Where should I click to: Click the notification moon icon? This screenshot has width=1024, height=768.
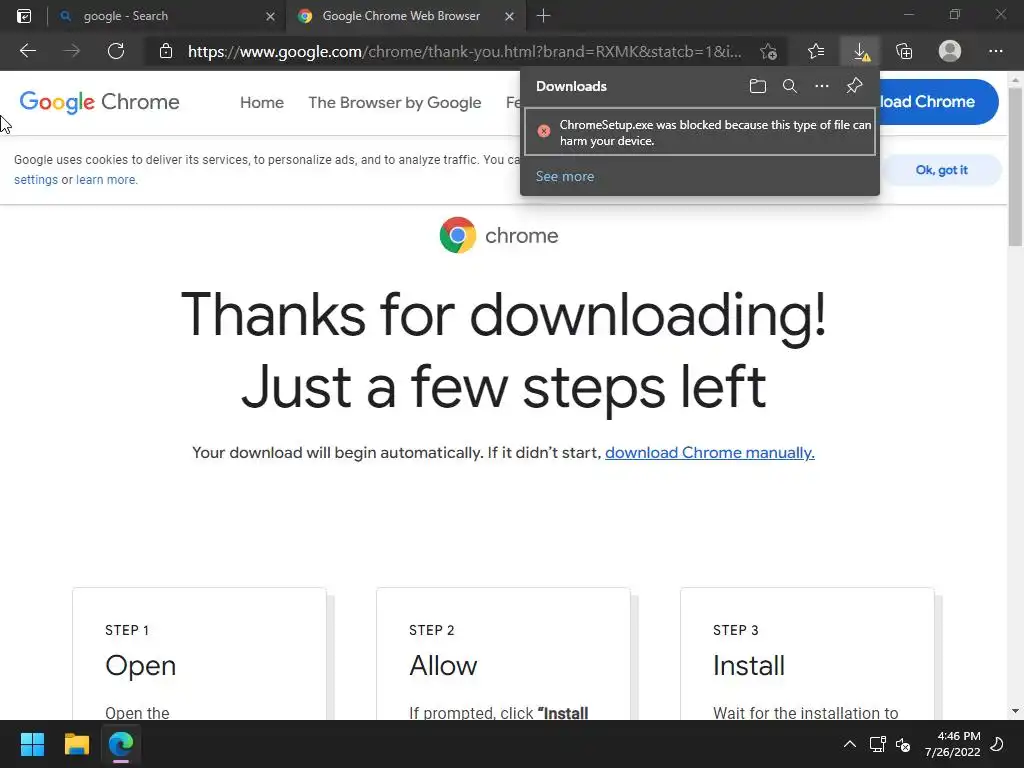coord(997,744)
